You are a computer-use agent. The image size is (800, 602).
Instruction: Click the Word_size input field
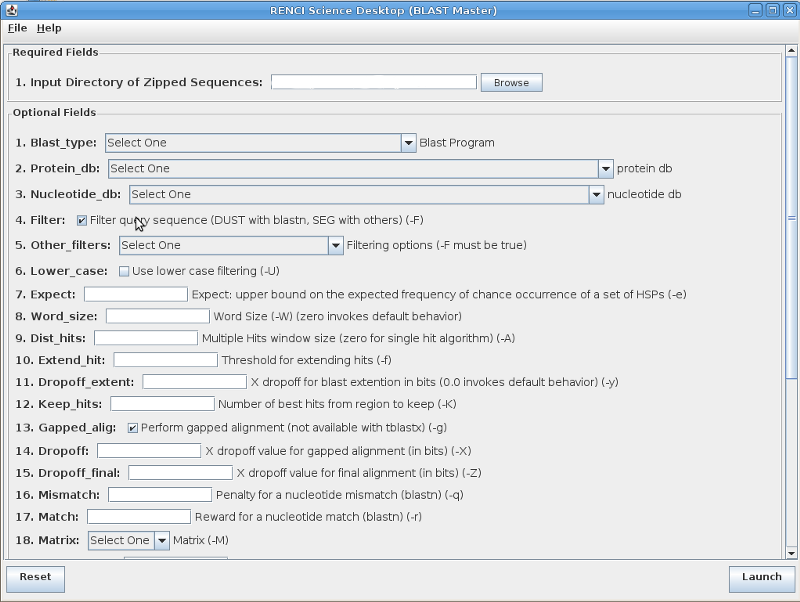157,316
